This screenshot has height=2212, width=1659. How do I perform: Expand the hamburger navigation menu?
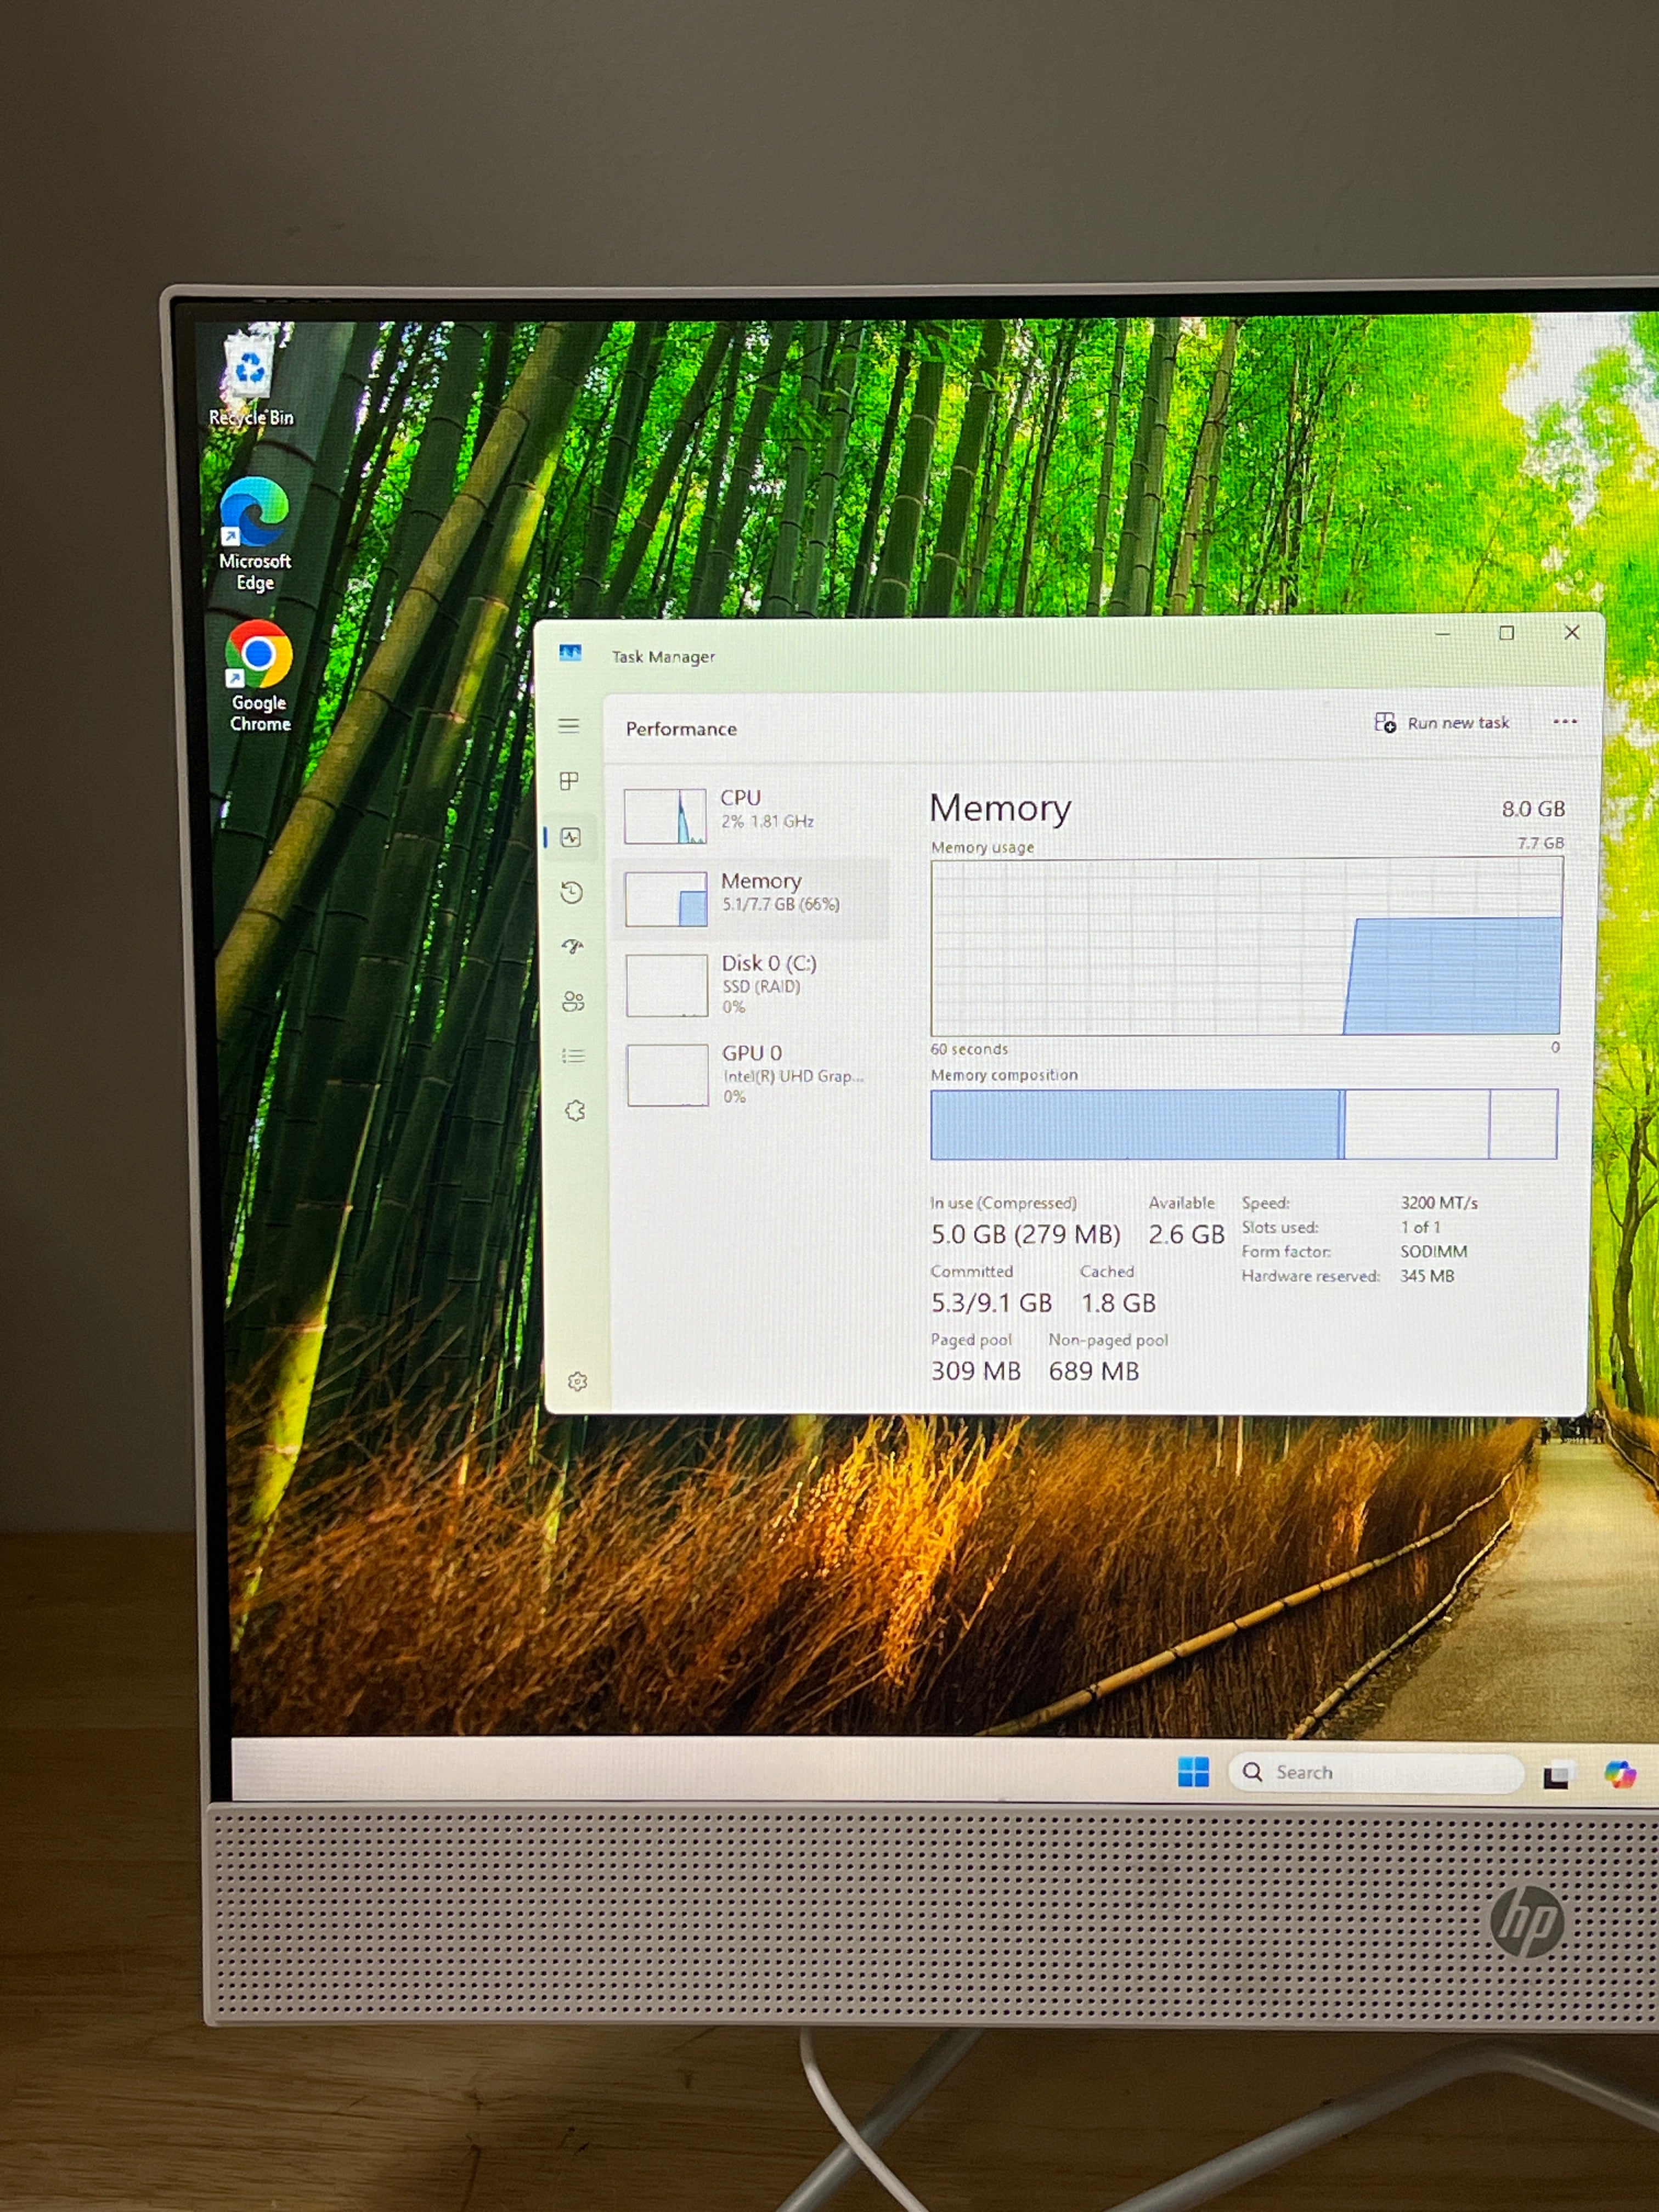pos(569,726)
